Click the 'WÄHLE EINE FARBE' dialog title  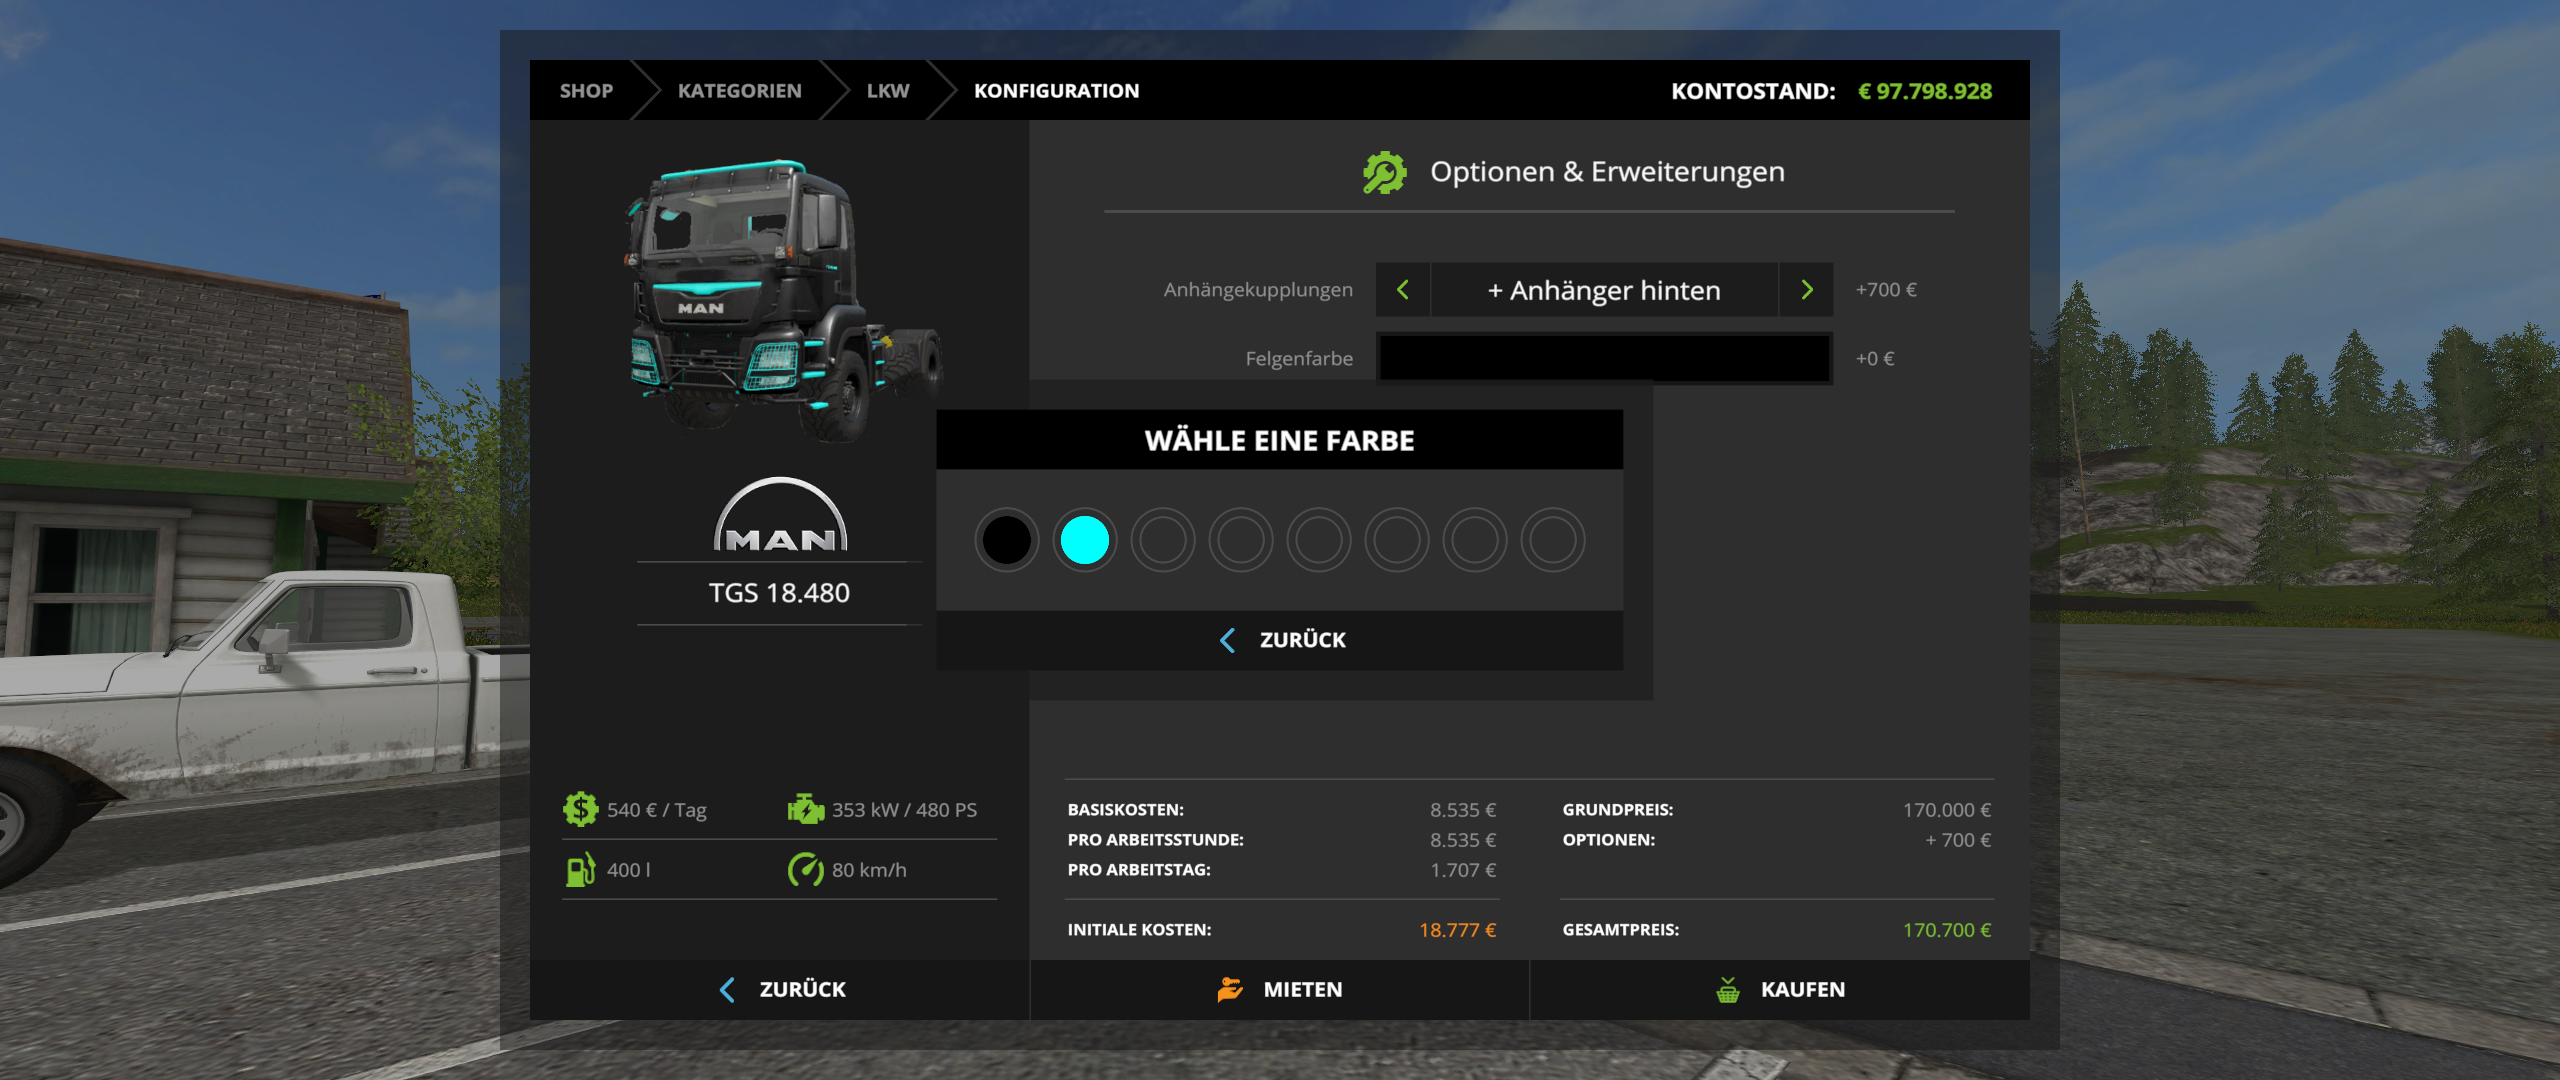point(1280,441)
